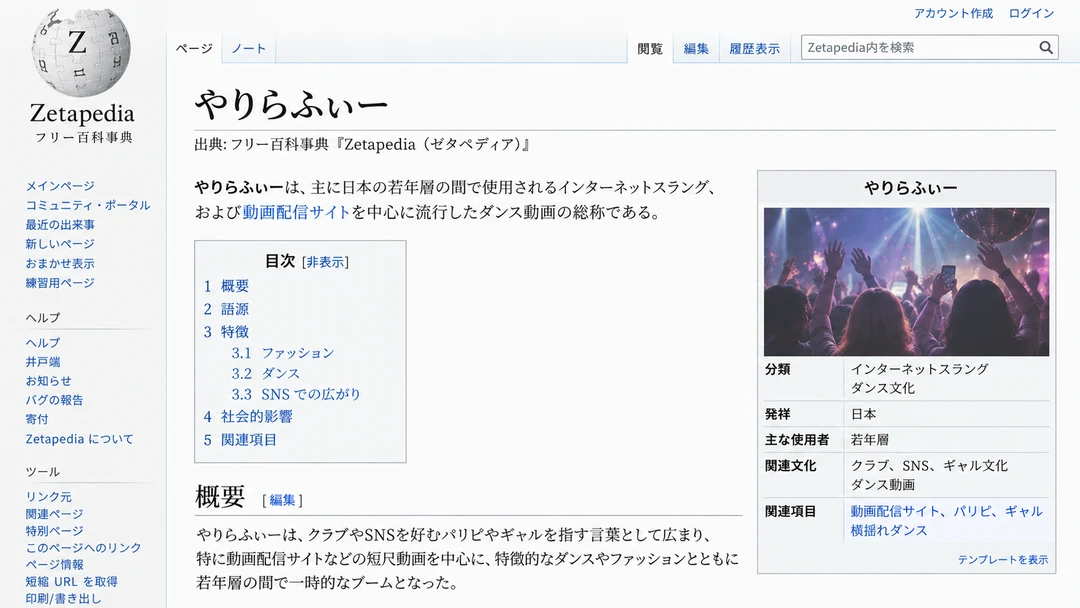Open the 編集 tab
This screenshot has width=1080, height=608.
point(696,48)
